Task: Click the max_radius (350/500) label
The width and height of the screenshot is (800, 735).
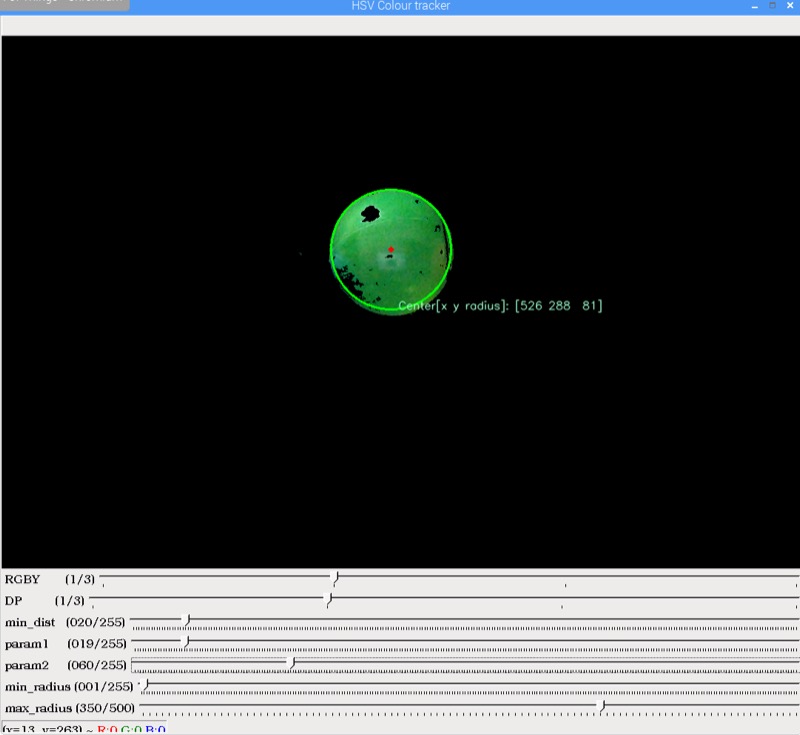Action: [70, 708]
